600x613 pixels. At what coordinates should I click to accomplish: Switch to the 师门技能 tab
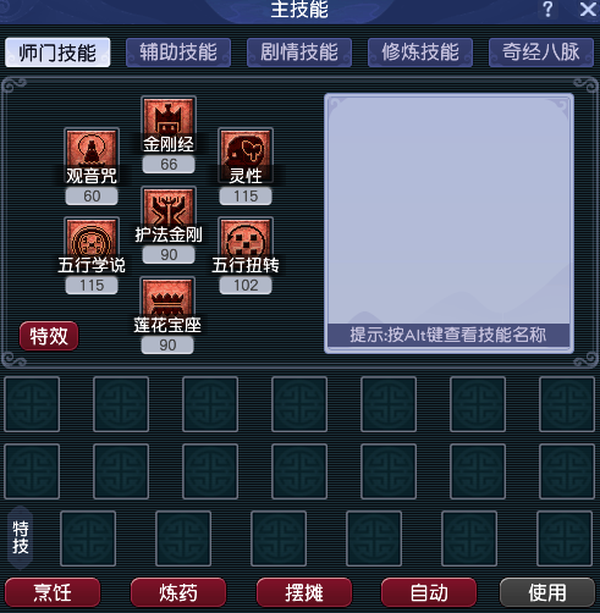(57, 52)
